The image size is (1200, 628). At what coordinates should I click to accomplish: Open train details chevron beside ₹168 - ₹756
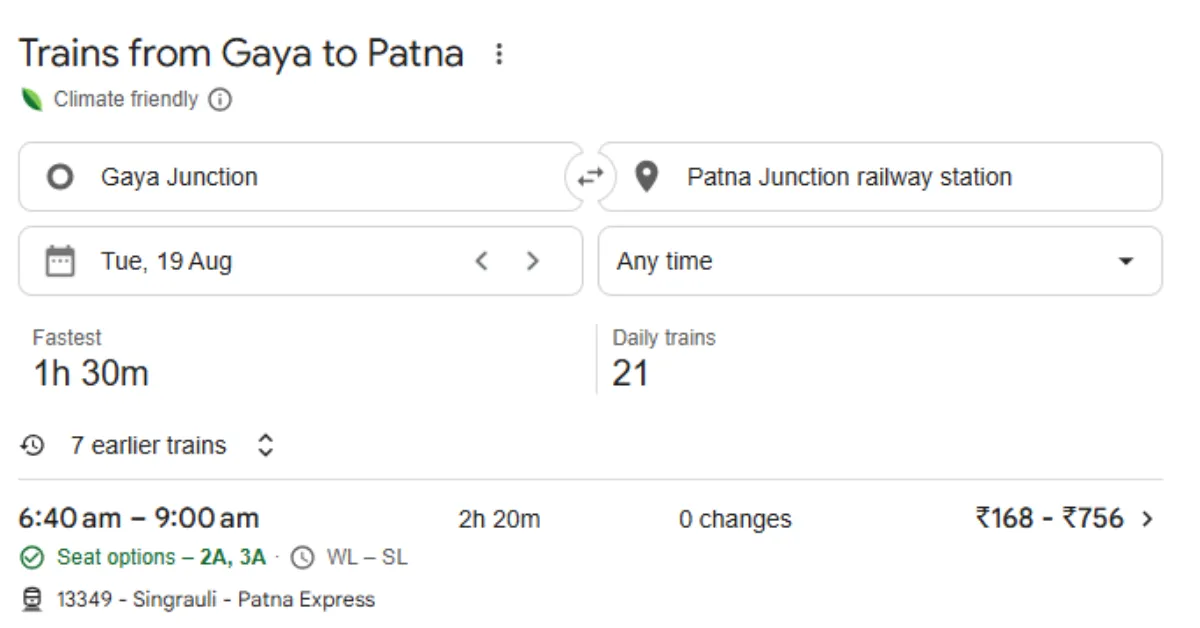click(1147, 519)
